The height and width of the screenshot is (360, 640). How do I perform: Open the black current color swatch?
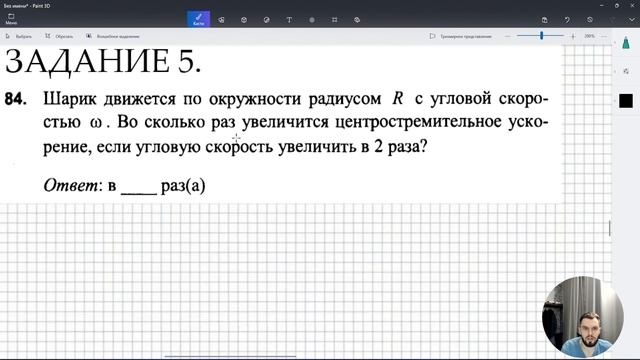point(626,101)
